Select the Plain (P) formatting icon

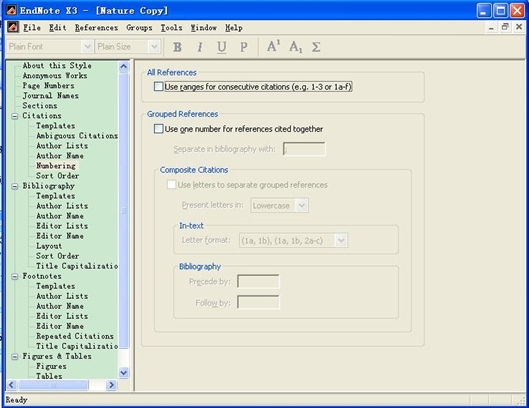pos(244,47)
